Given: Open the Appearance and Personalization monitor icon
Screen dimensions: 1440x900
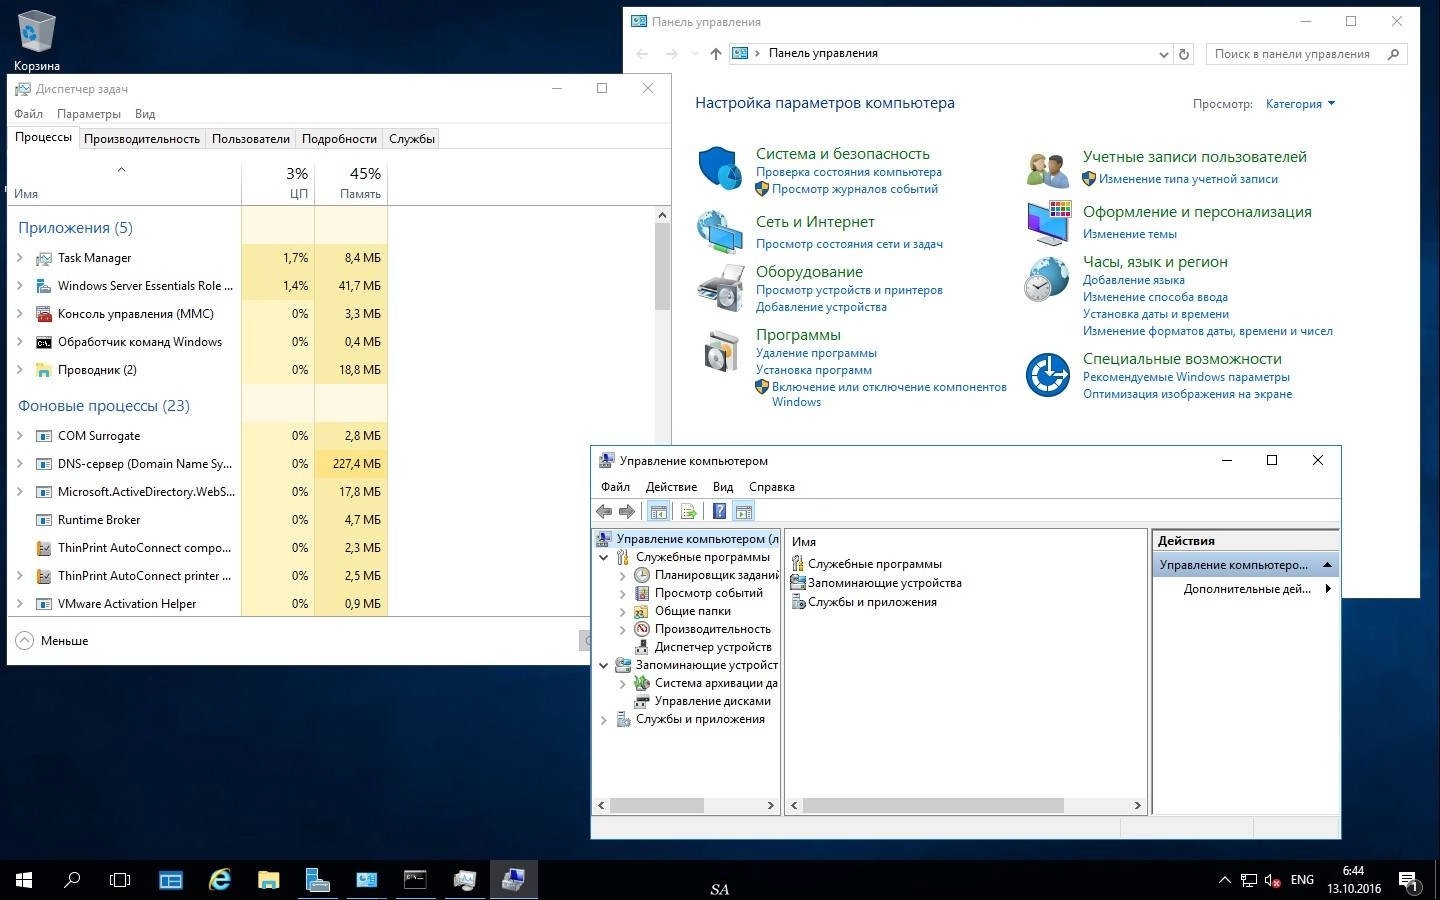Looking at the screenshot, I should pyautogui.click(x=1048, y=223).
